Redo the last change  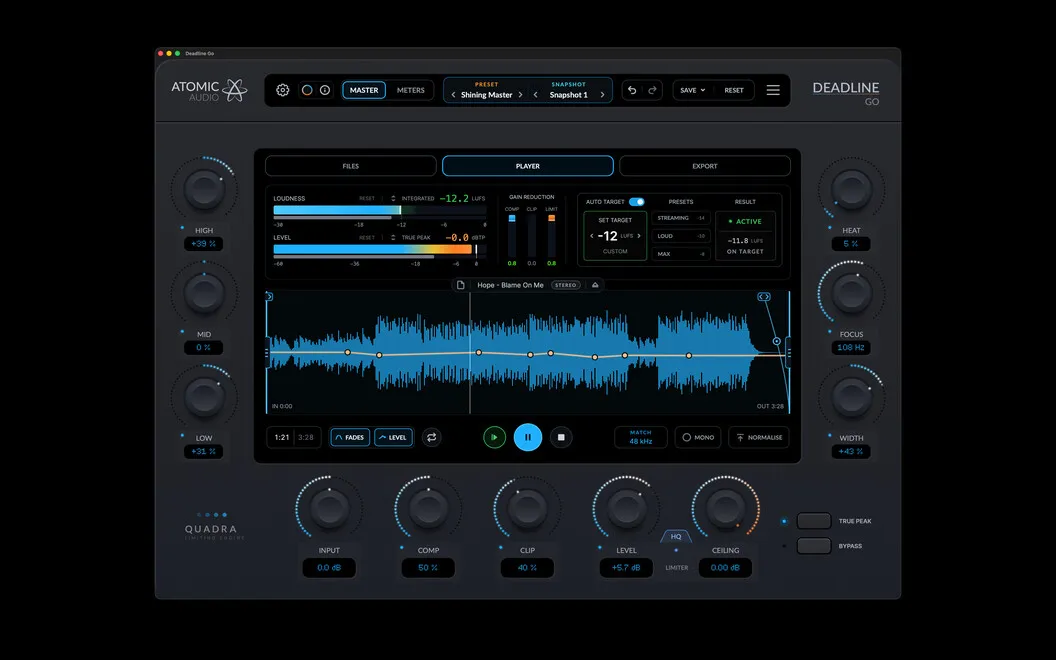[x=652, y=90]
